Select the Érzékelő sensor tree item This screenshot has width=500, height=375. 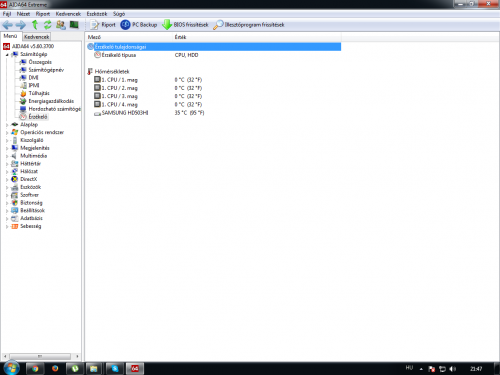(33, 117)
